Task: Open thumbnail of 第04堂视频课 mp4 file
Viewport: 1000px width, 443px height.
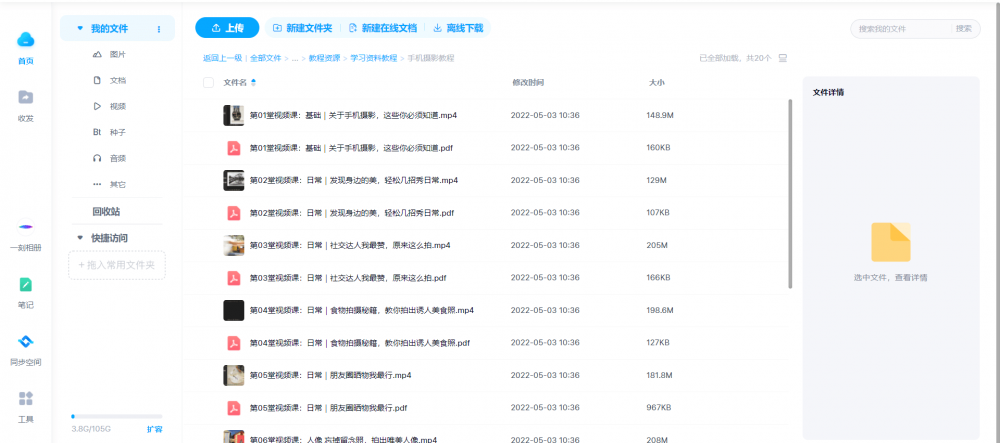Action: pyautogui.click(x=233, y=310)
